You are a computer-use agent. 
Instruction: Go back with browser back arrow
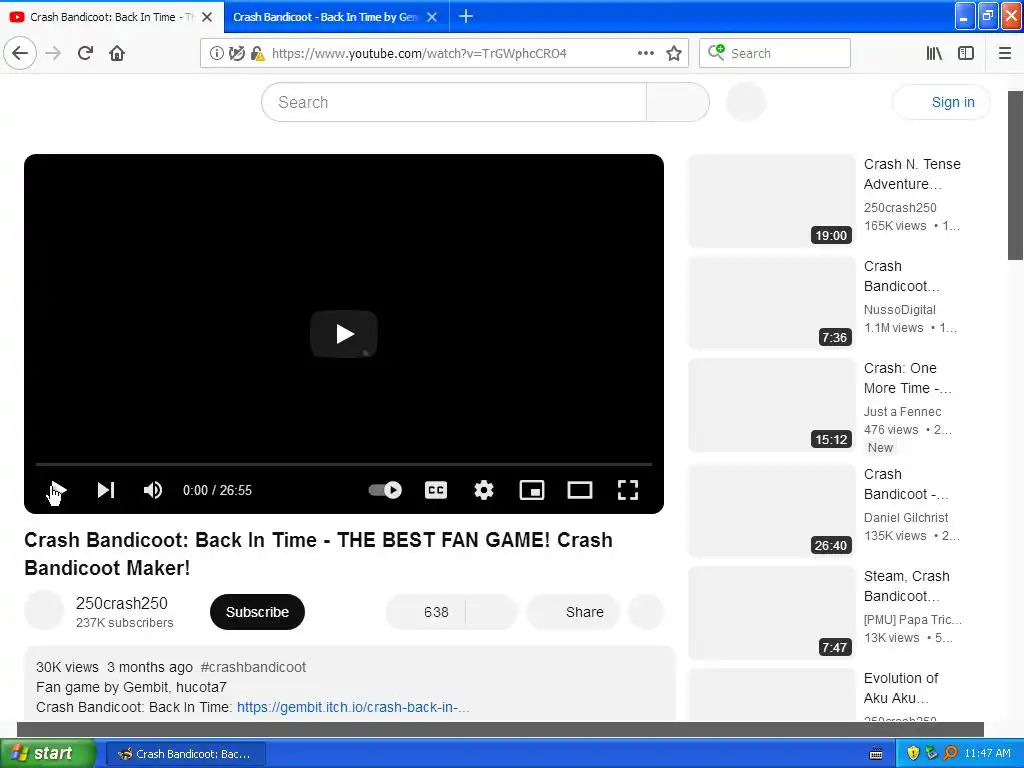(x=20, y=53)
